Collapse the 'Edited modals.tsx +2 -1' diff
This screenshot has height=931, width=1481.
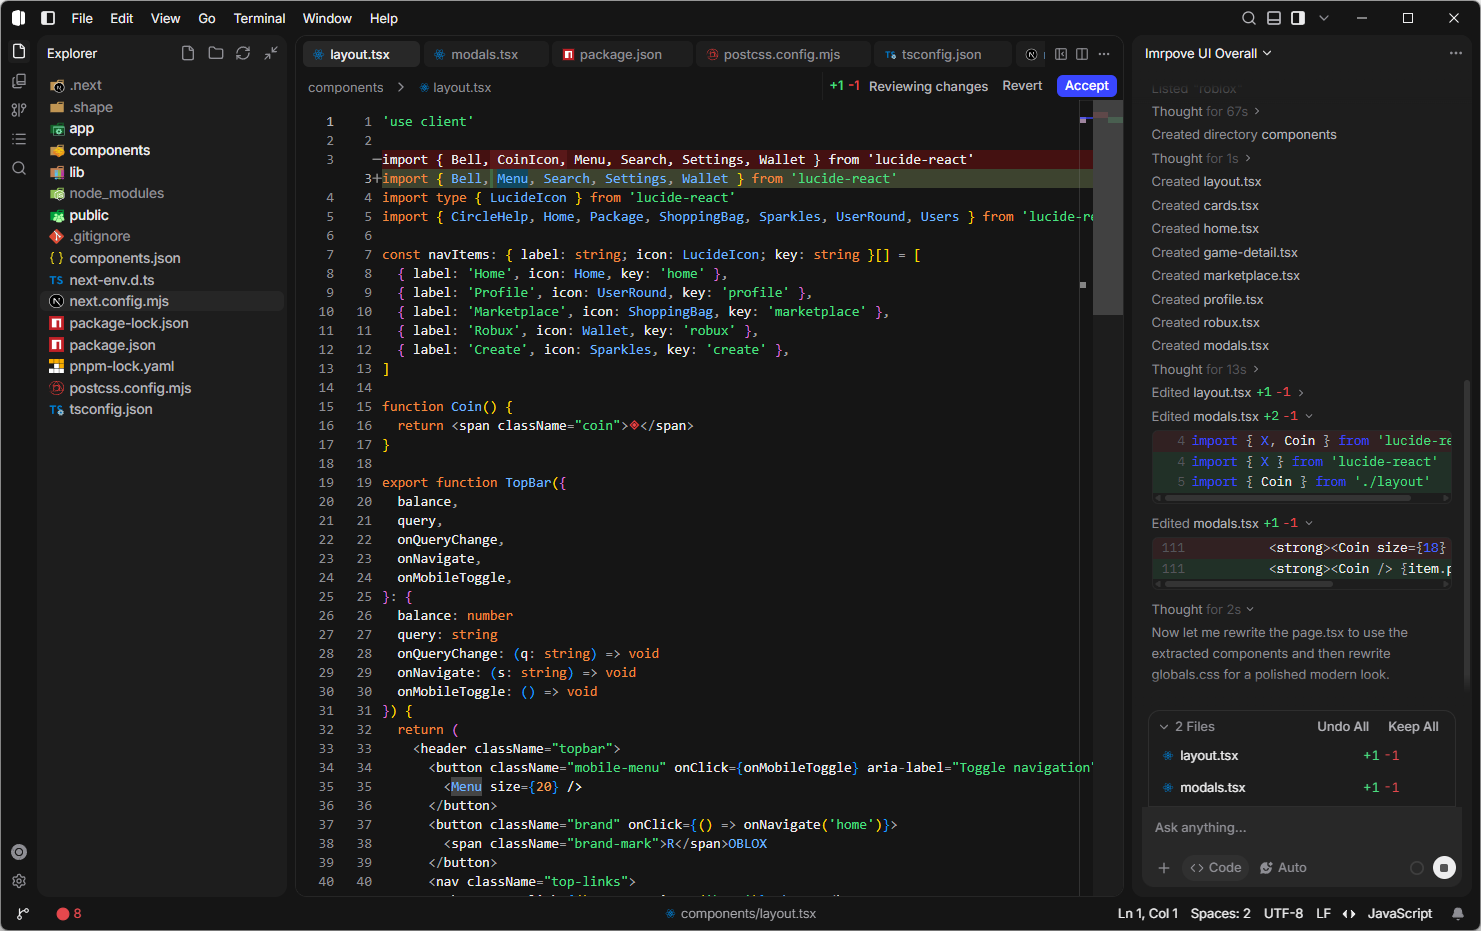[x=1232, y=416]
